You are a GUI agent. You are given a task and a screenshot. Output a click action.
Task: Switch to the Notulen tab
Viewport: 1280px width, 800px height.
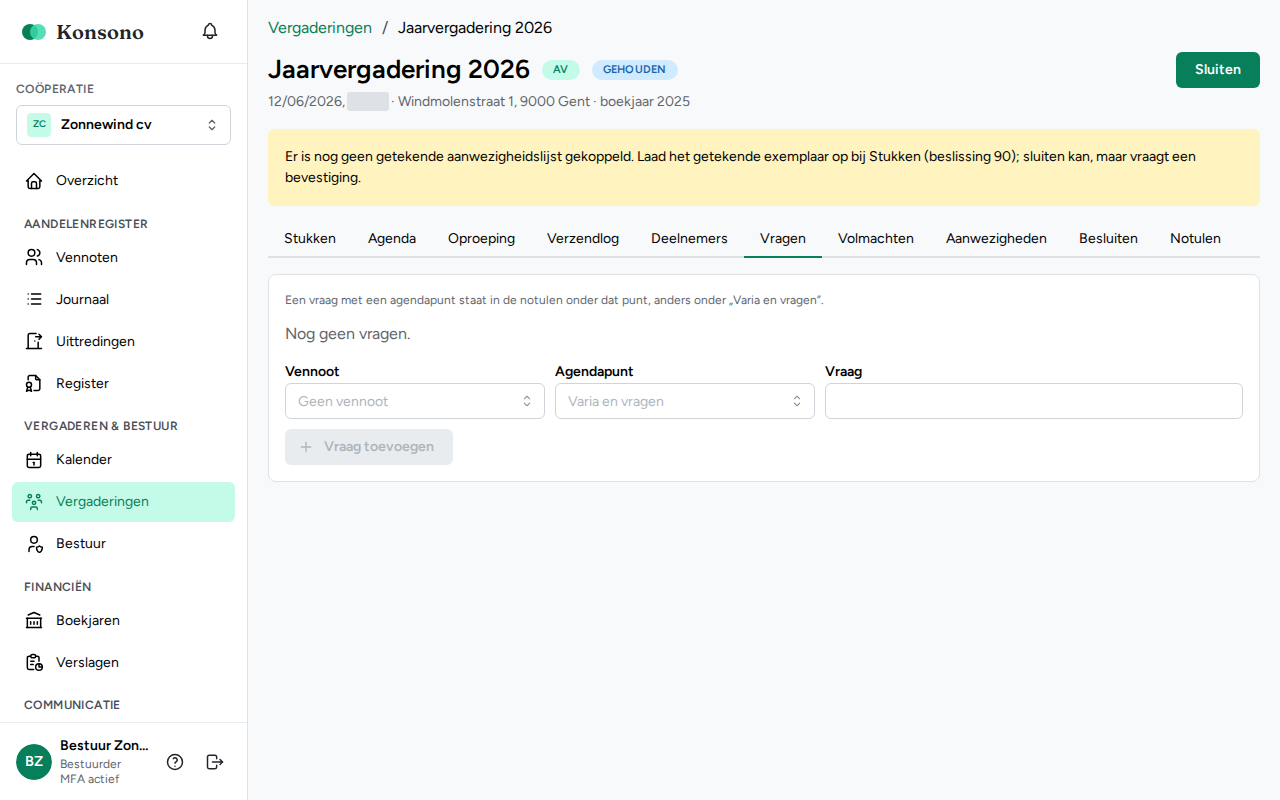1195,239
